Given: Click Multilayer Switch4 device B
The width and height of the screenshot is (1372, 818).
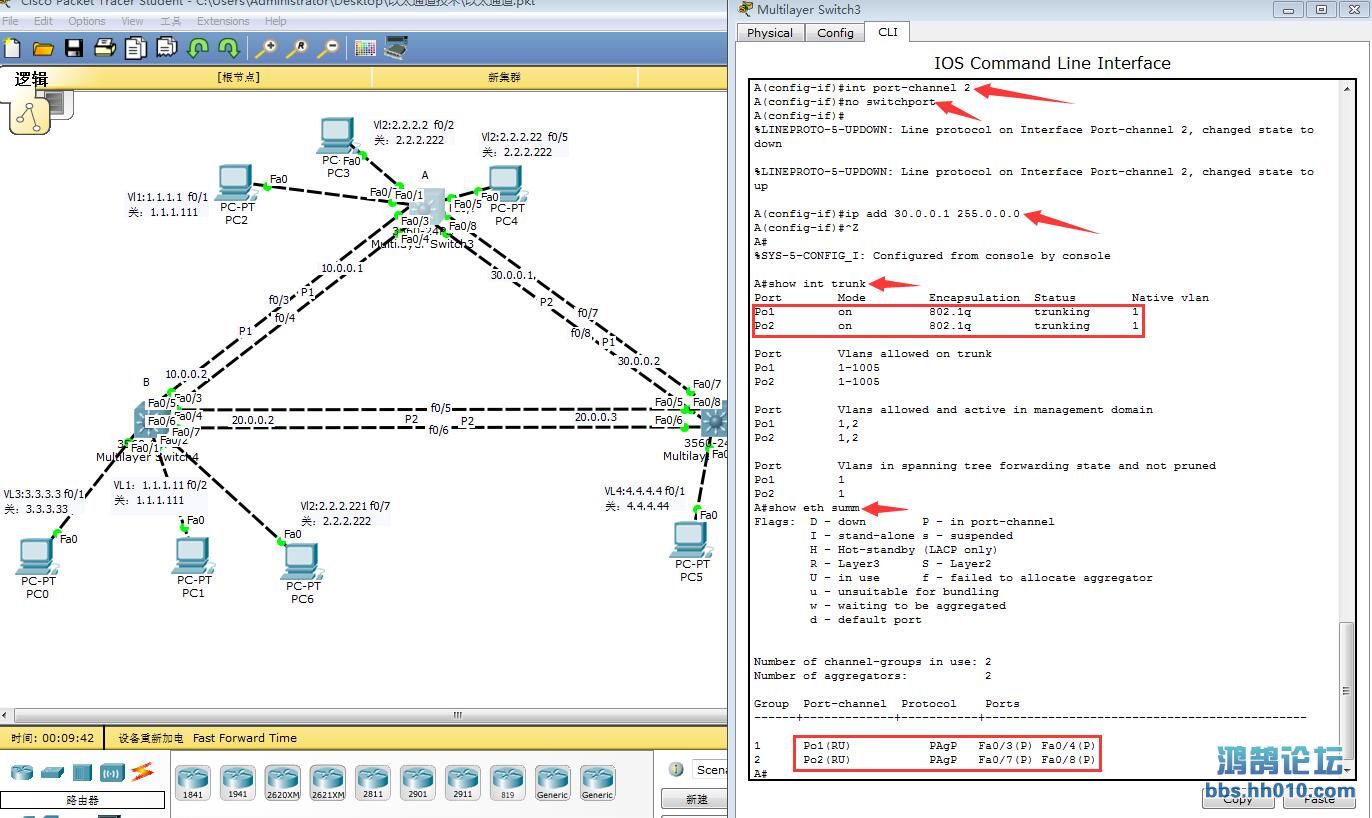Looking at the screenshot, I should pos(150,423).
